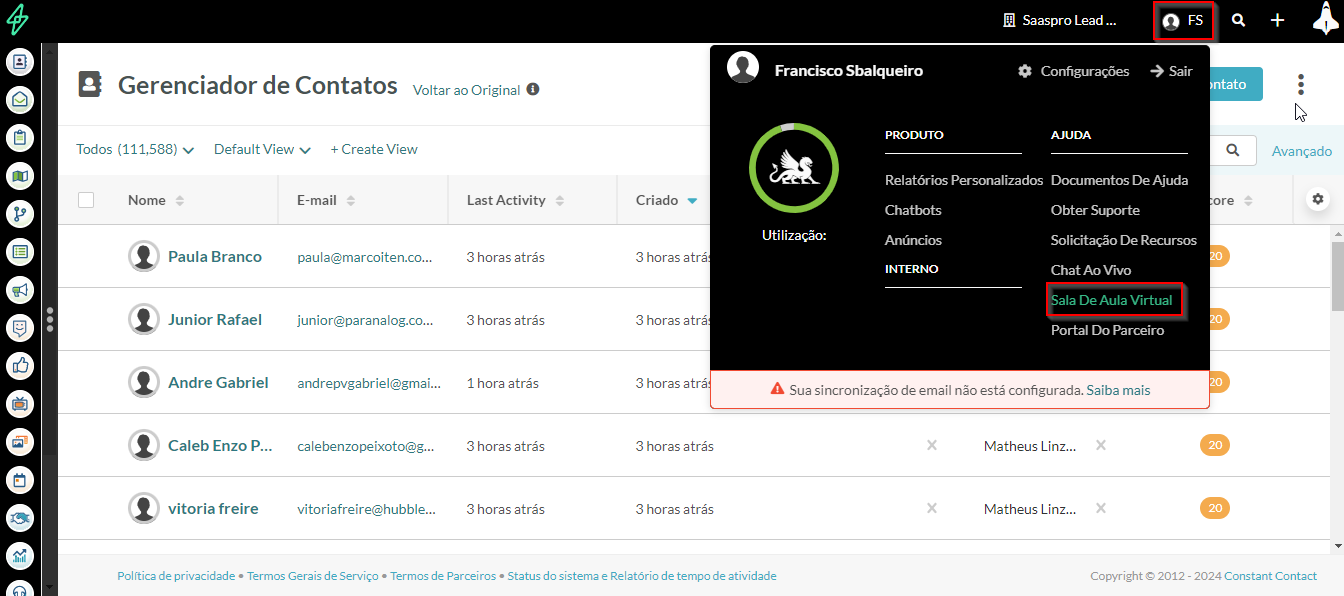Open the Default View dropdown

(x=262, y=150)
